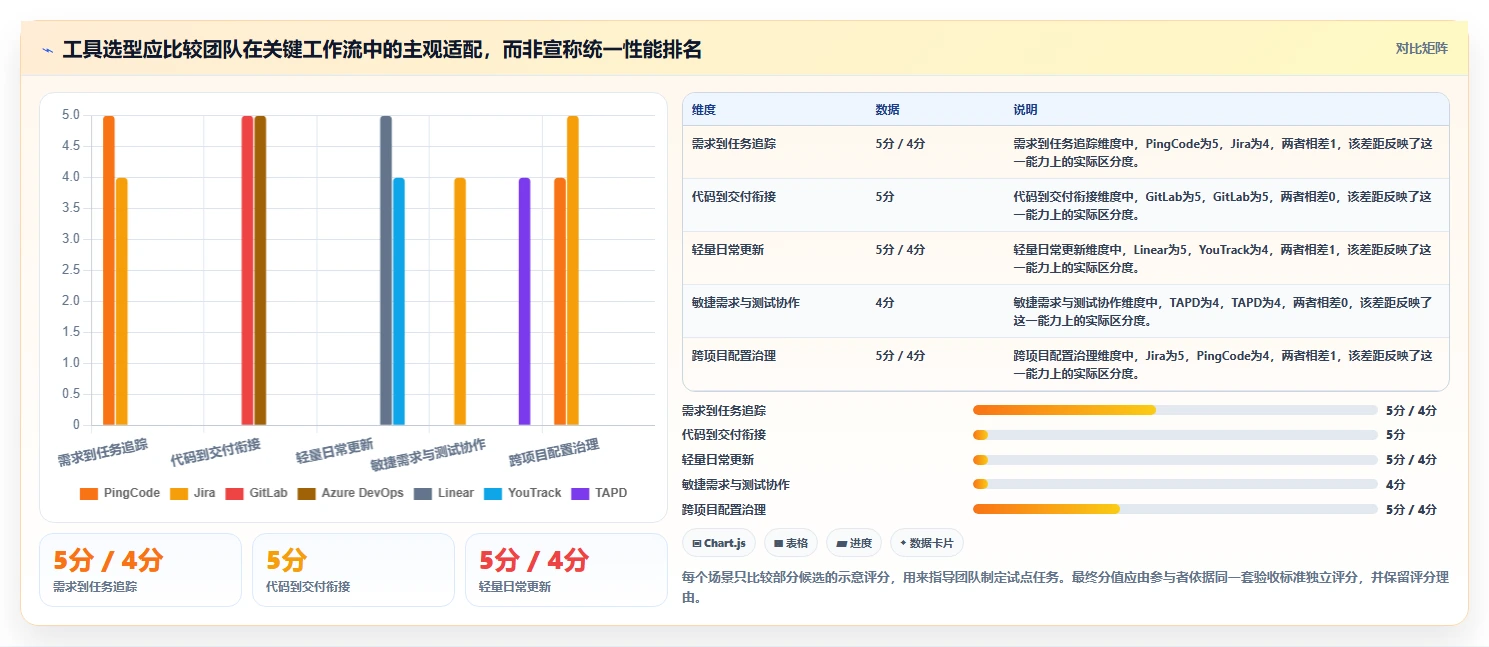Click the footnote paragraph starting 每个场景只比较
This screenshot has height=647, width=1489.
click(x=1065, y=587)
